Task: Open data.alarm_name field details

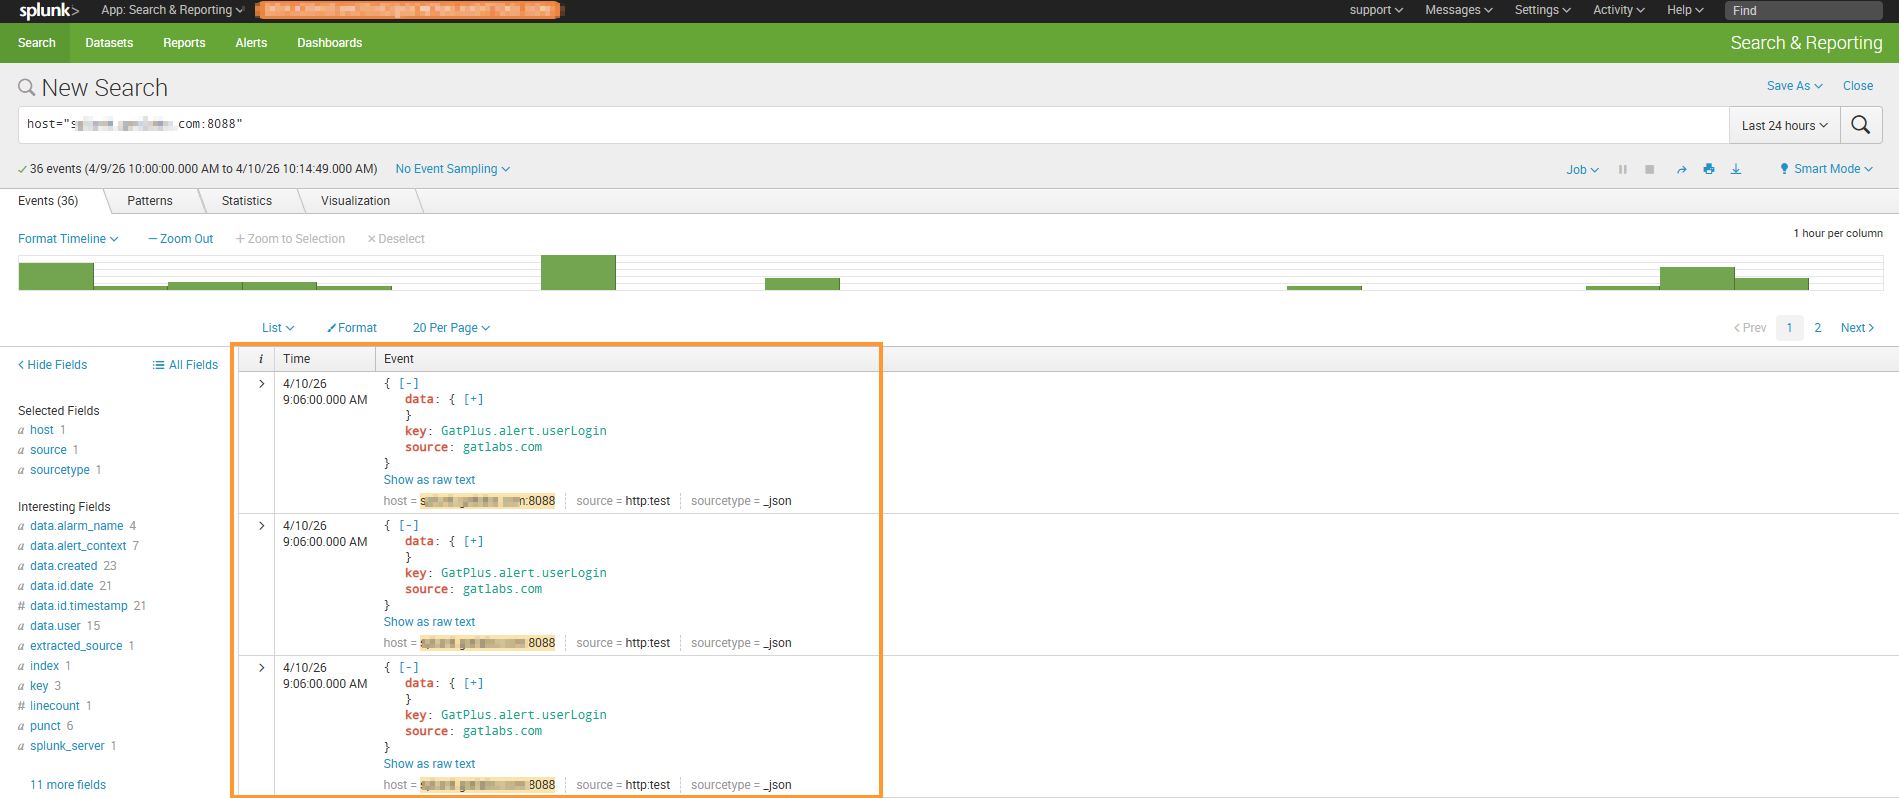Action: 77,526
